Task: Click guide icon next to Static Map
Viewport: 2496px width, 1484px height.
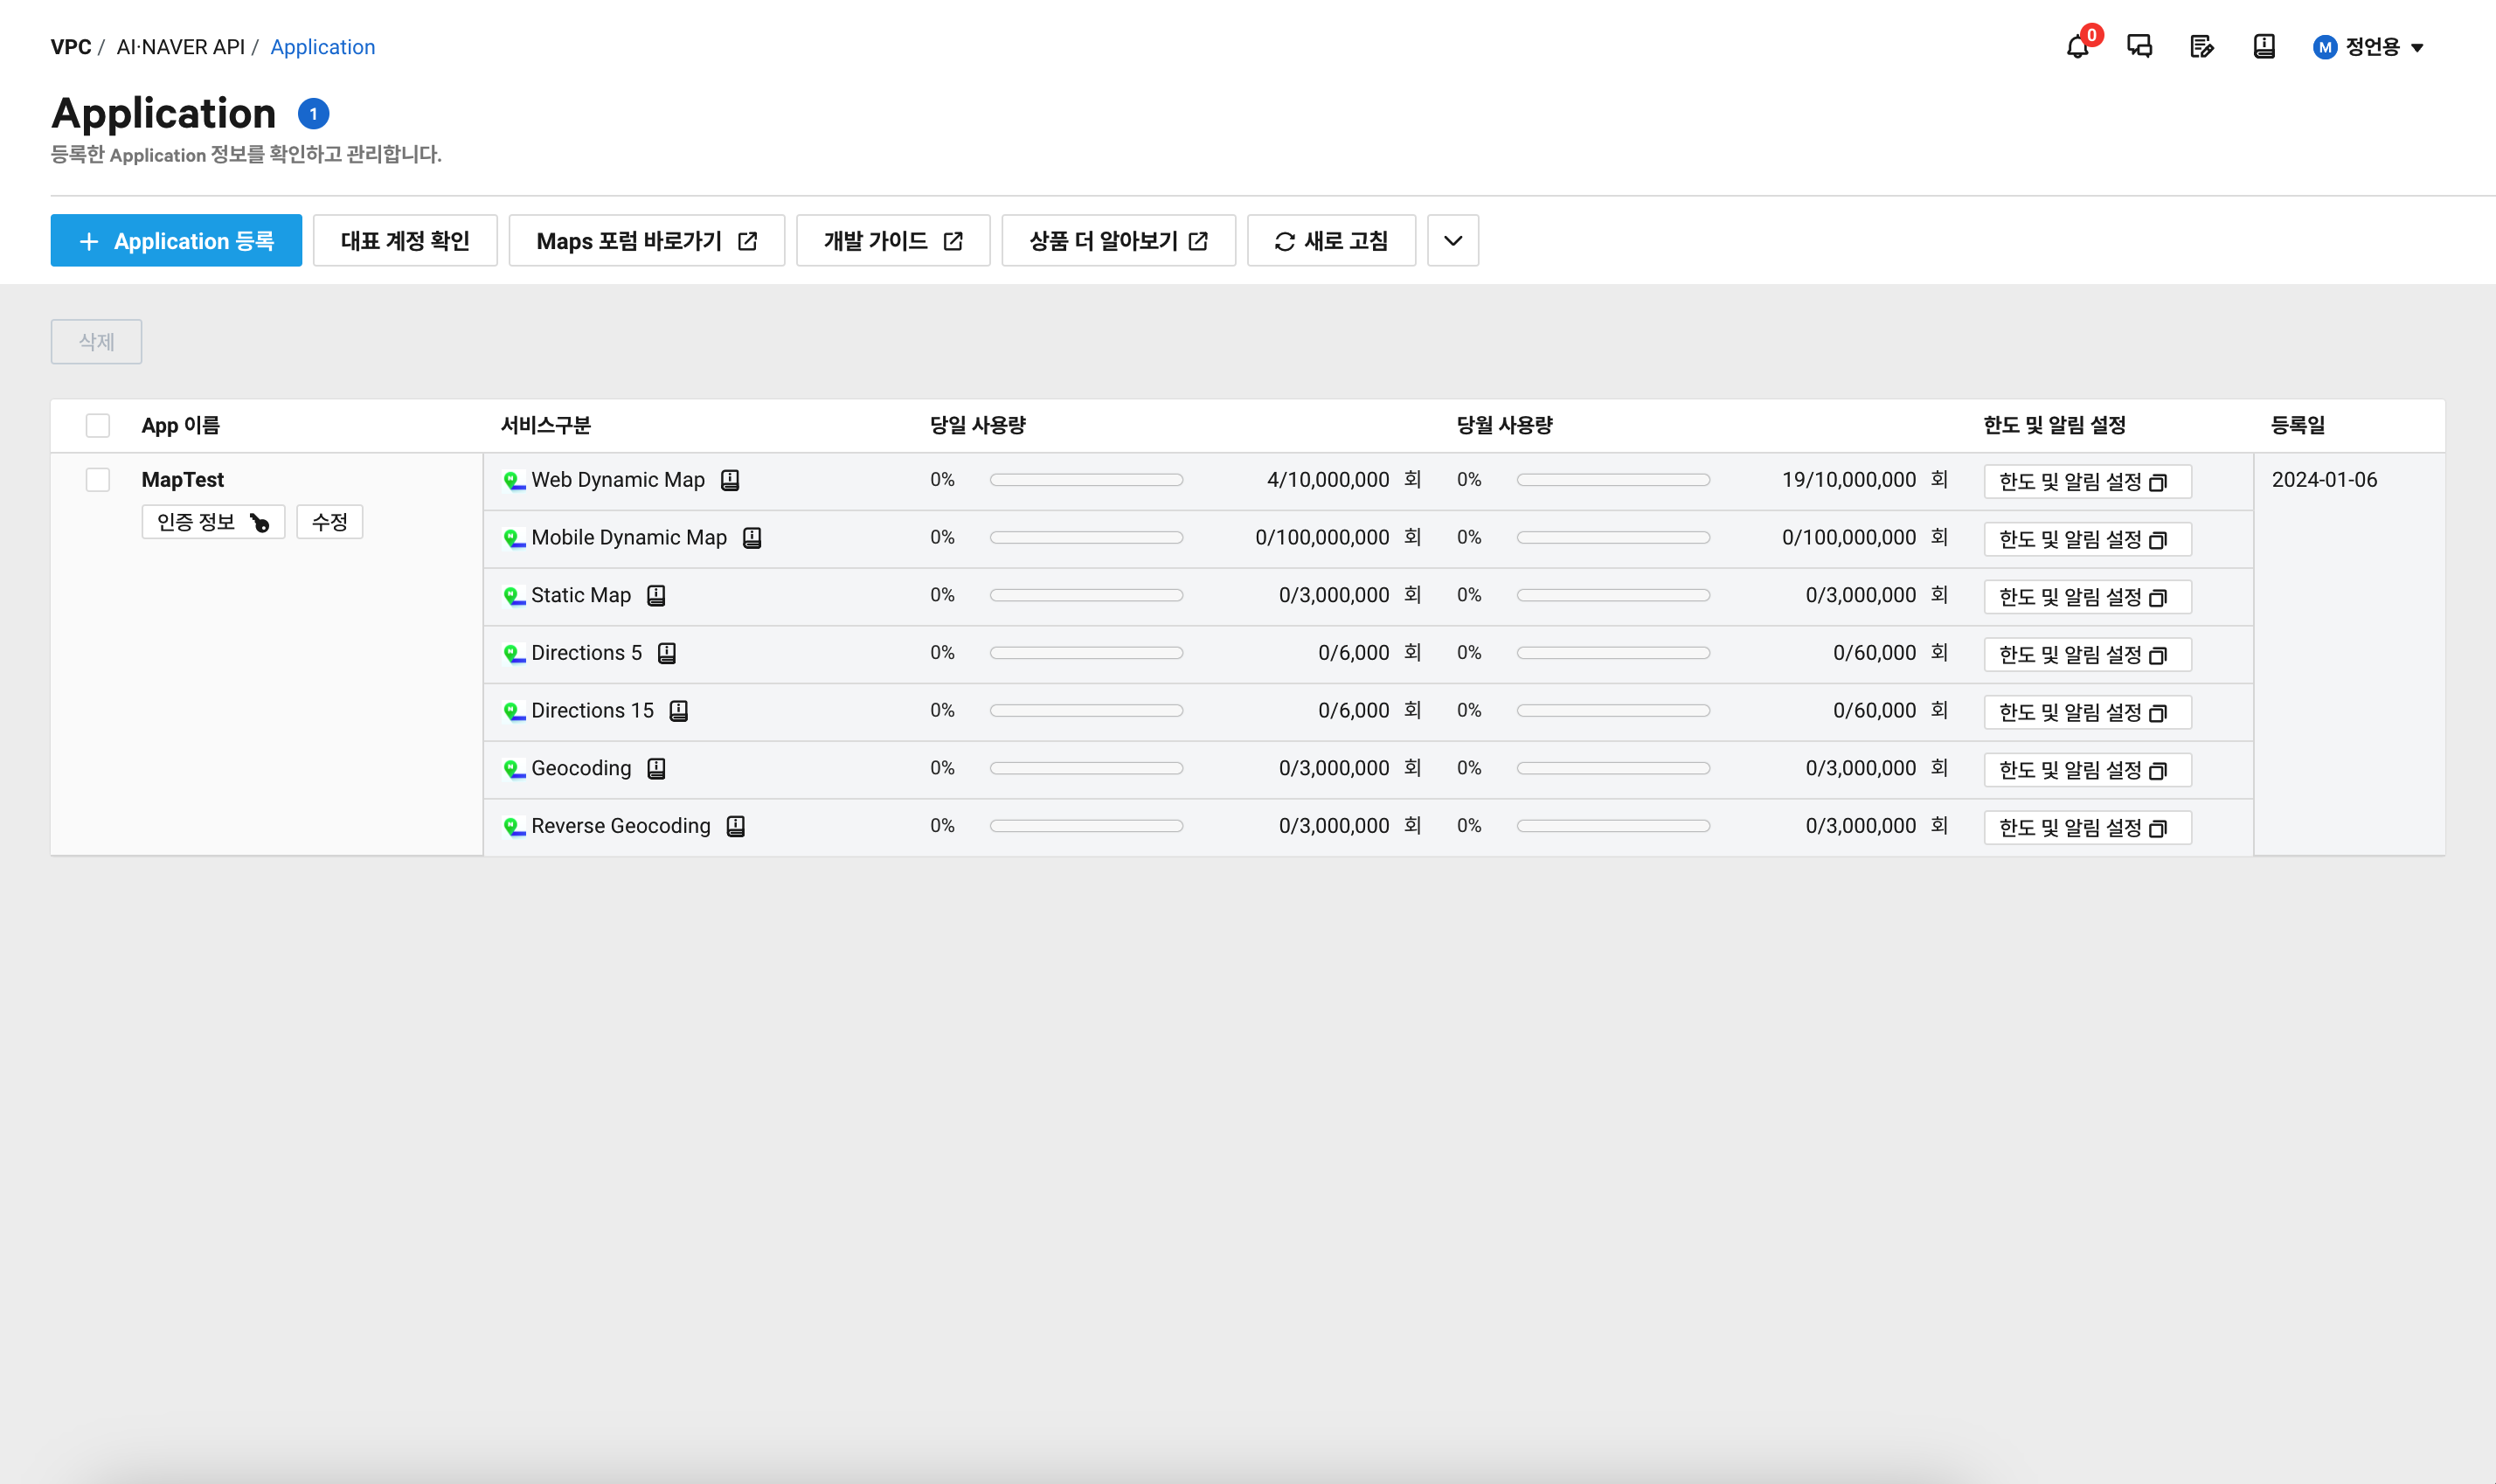Action: (x=656, y=596)
